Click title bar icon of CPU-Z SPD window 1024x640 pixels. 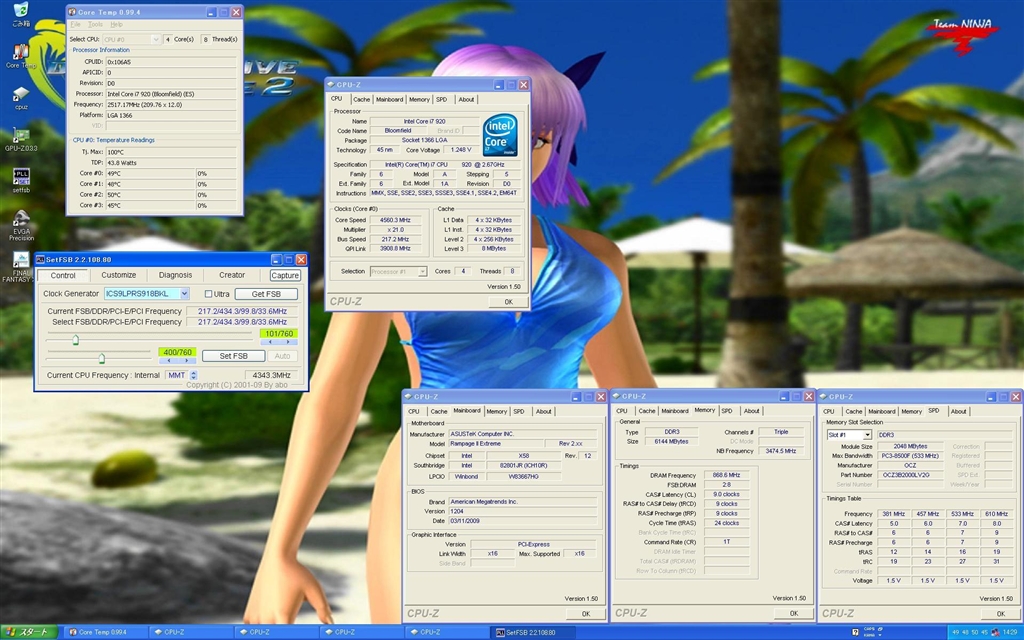click(x=823, y=396)
